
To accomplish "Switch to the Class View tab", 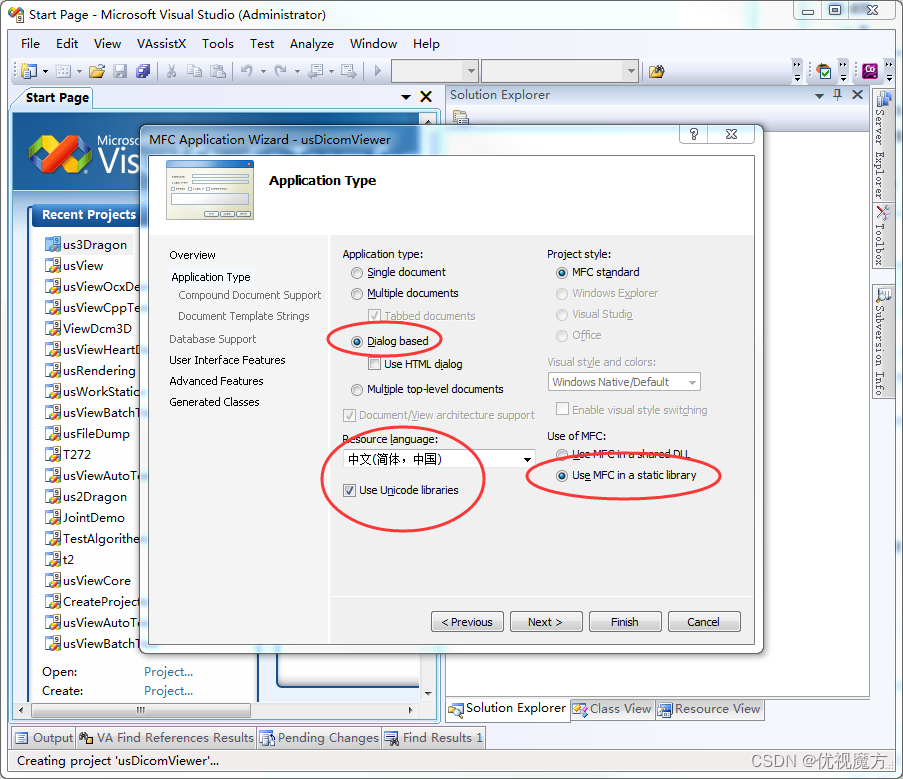I will coord(612,709).
